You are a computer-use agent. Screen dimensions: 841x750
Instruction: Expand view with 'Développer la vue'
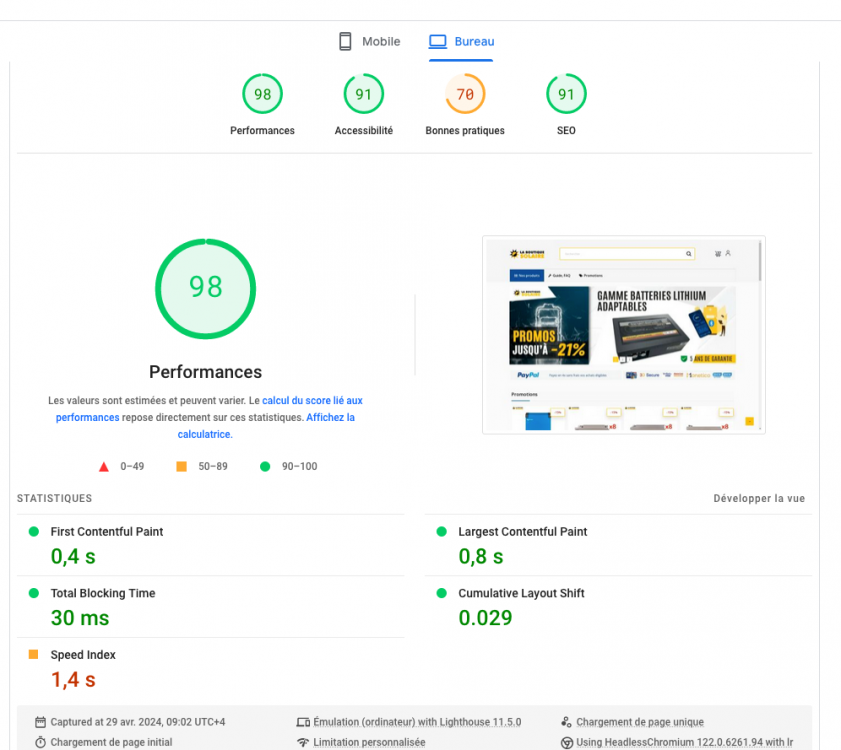[x=759, y=498]
